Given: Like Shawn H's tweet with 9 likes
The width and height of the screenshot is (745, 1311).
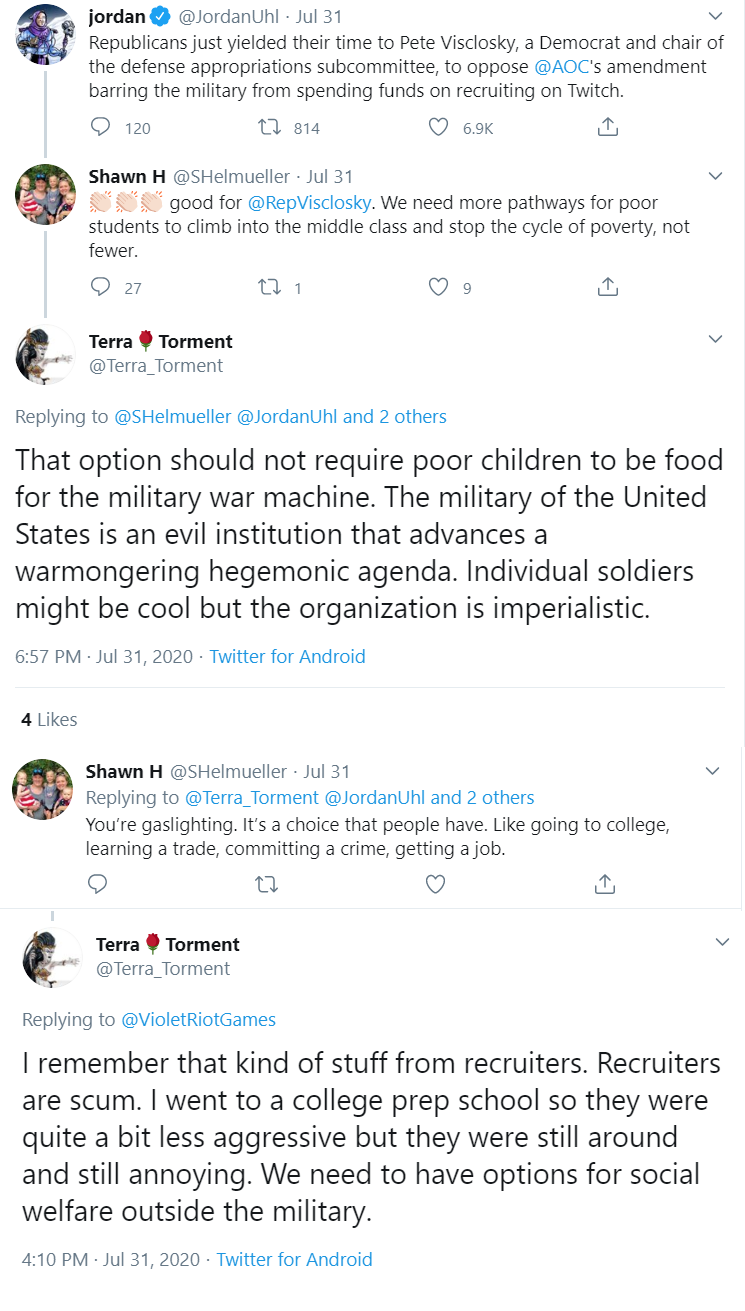Looking at the screenshot, I should pyautogui.click(x=438, y=287).
